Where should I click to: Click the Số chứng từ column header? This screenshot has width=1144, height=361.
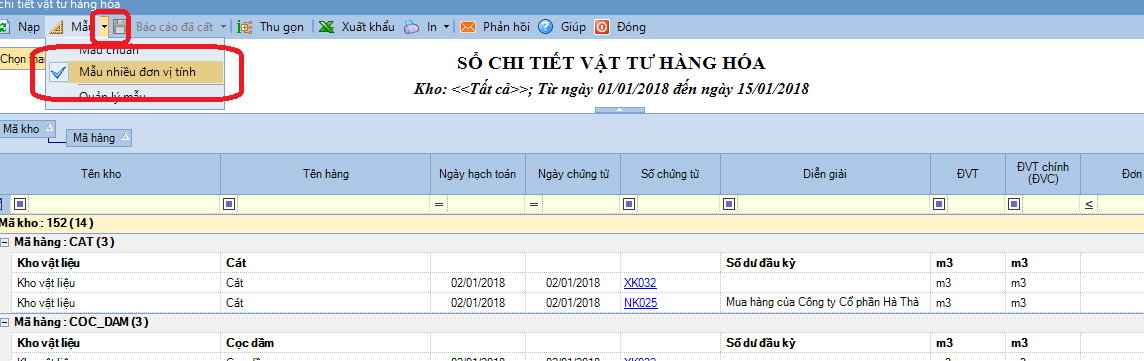point(670,174)
